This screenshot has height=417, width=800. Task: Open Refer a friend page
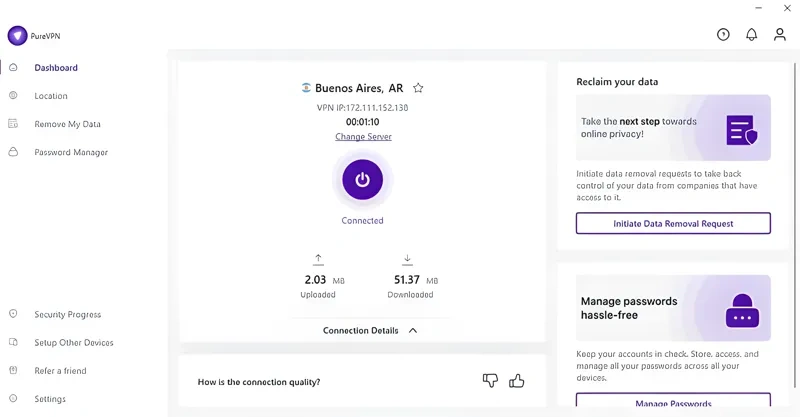[60, 370]
